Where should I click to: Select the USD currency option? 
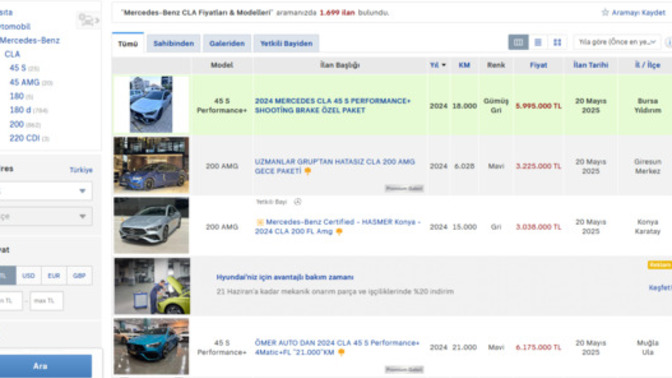tap(28, 276)
